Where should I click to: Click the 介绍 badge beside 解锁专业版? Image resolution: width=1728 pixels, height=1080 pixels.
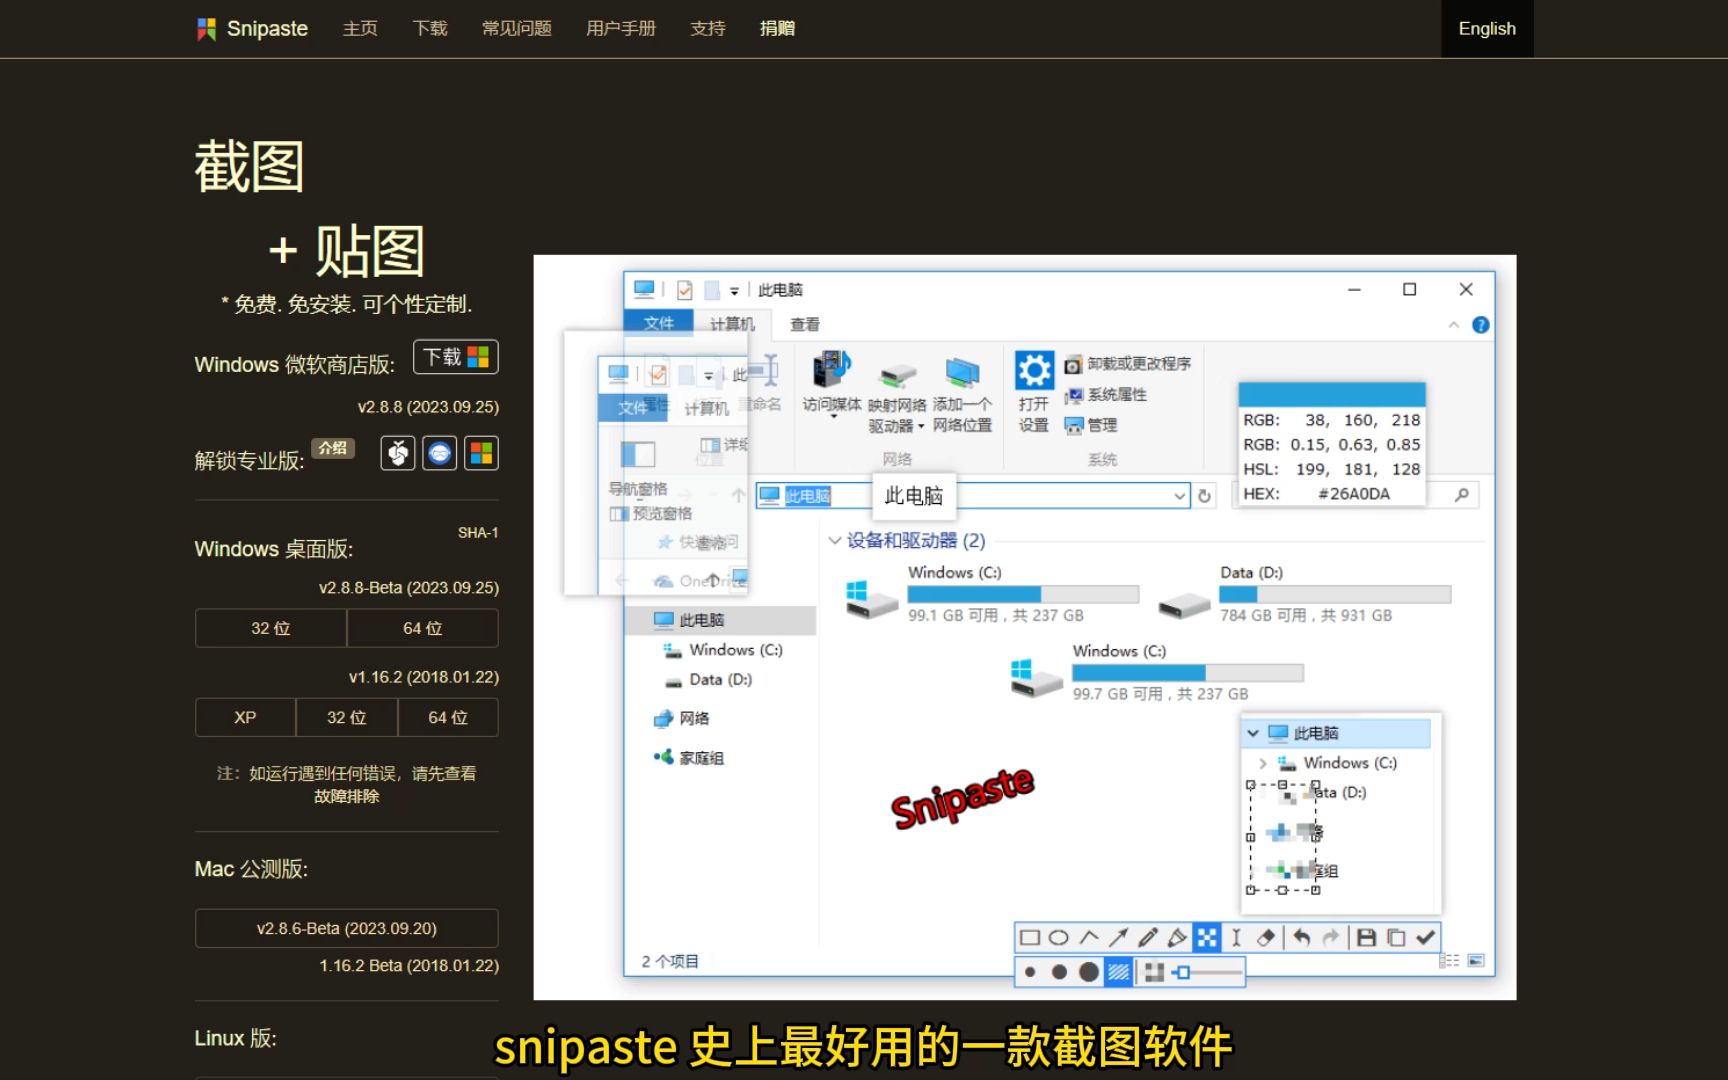pos(333,448)
